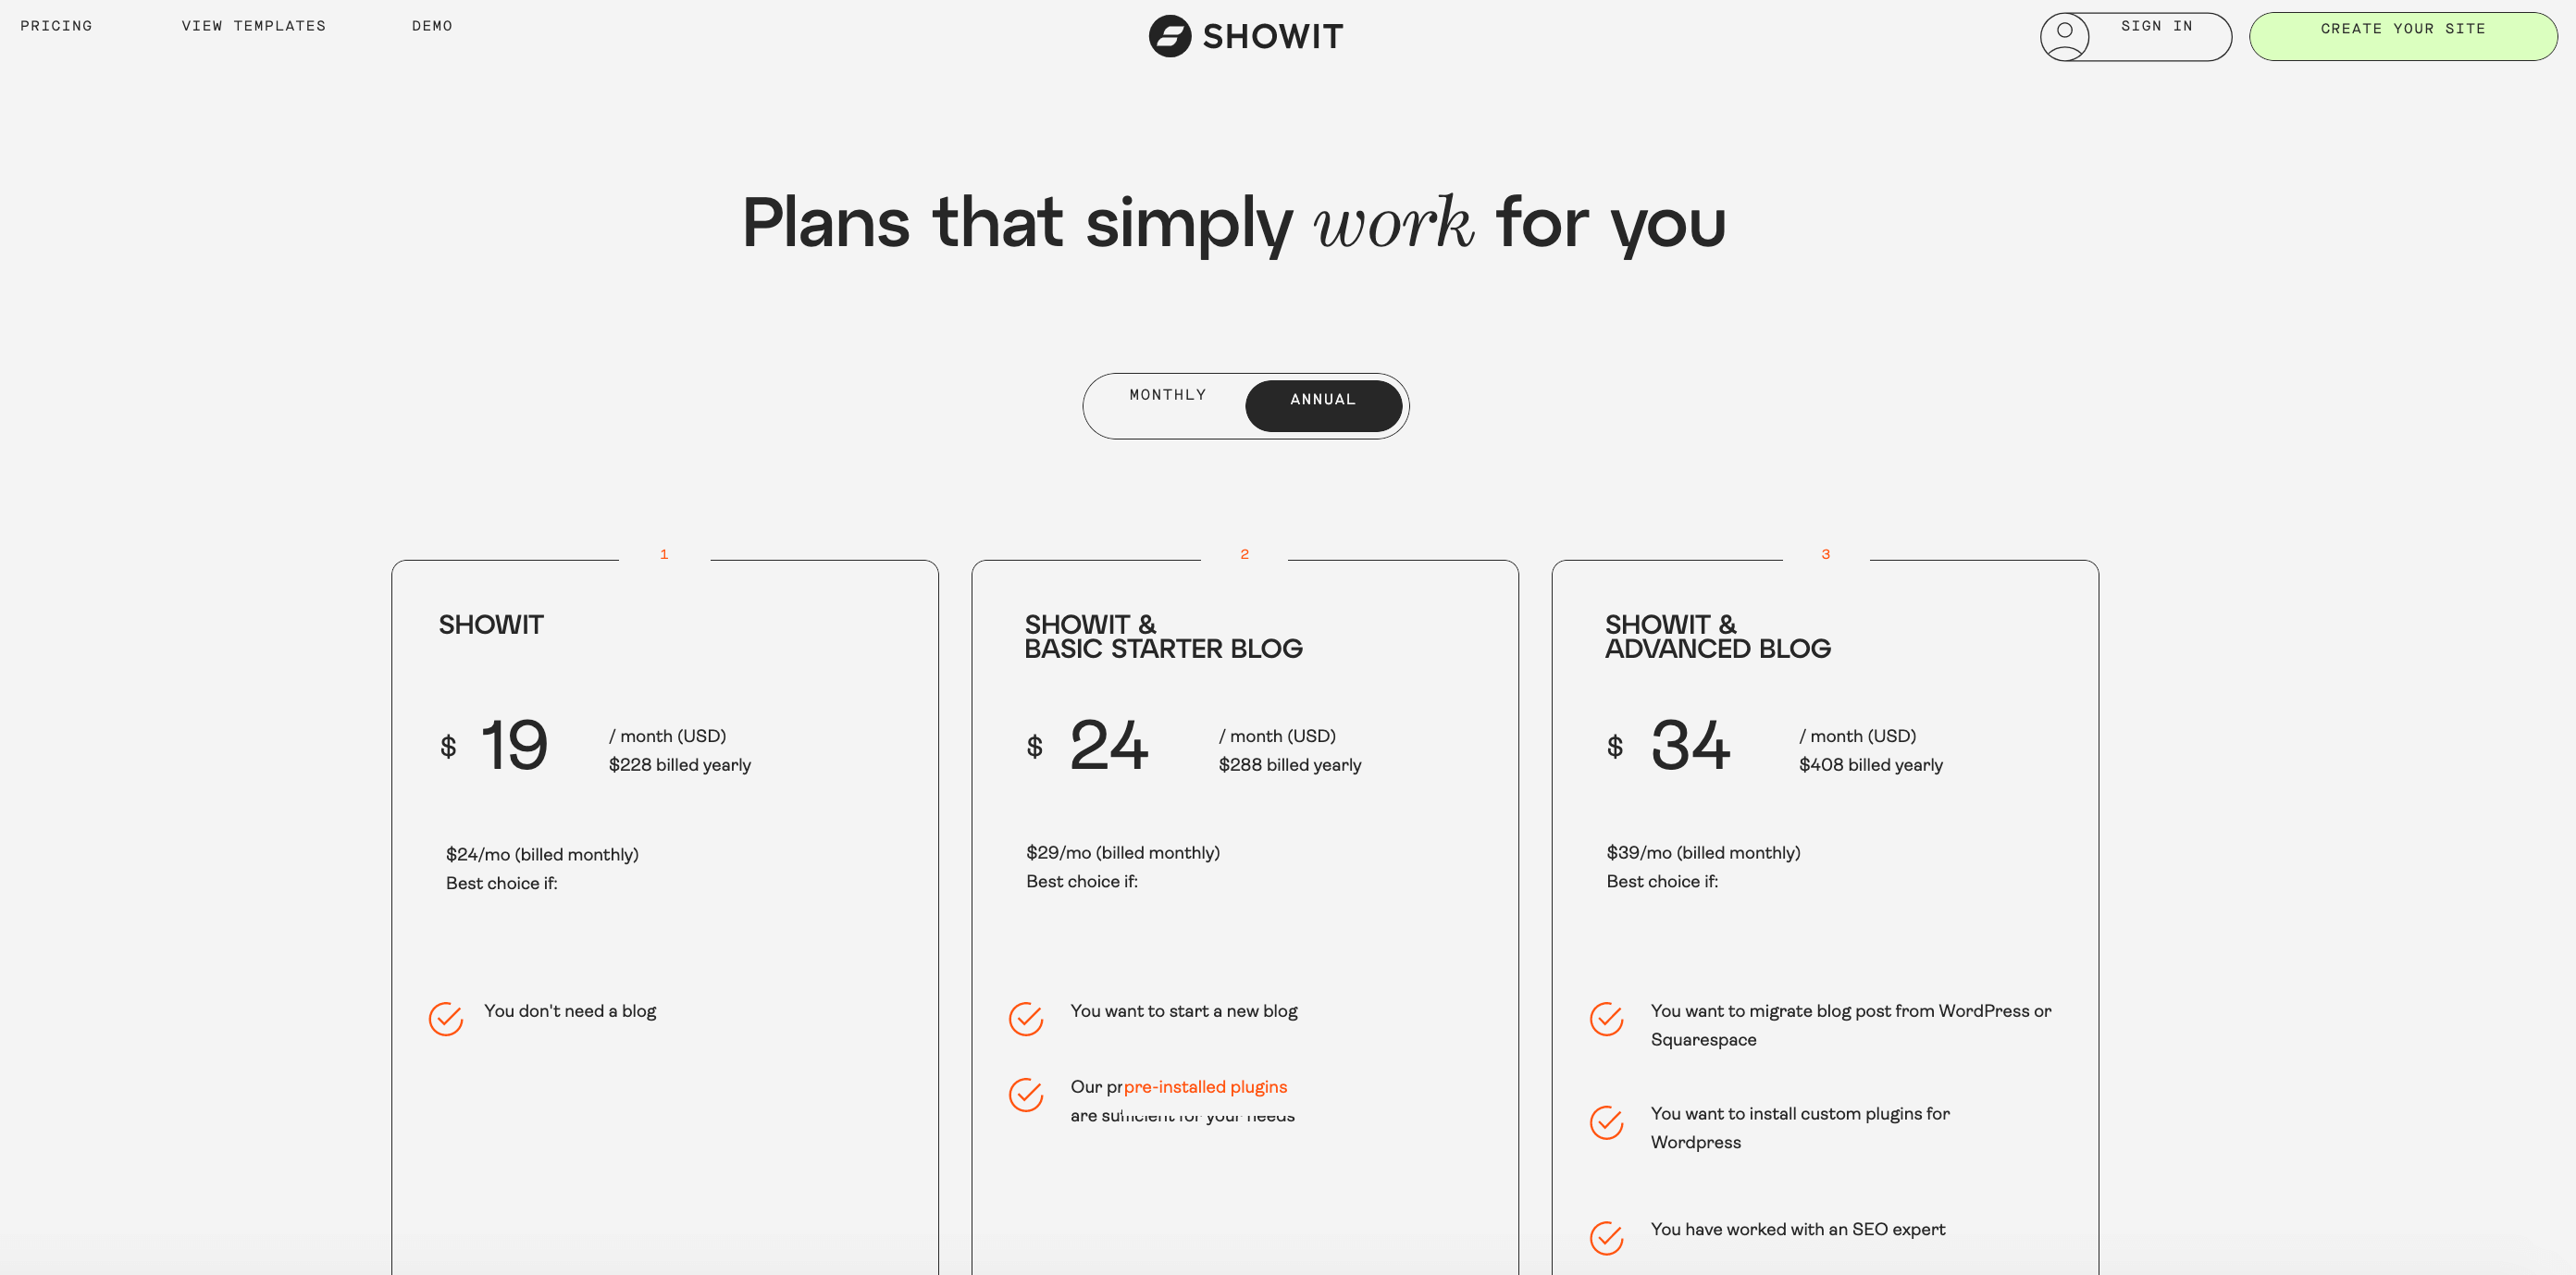Click the Sign In user icon
Viewport: 2576px width, 1275px height.
[2065, 34]
